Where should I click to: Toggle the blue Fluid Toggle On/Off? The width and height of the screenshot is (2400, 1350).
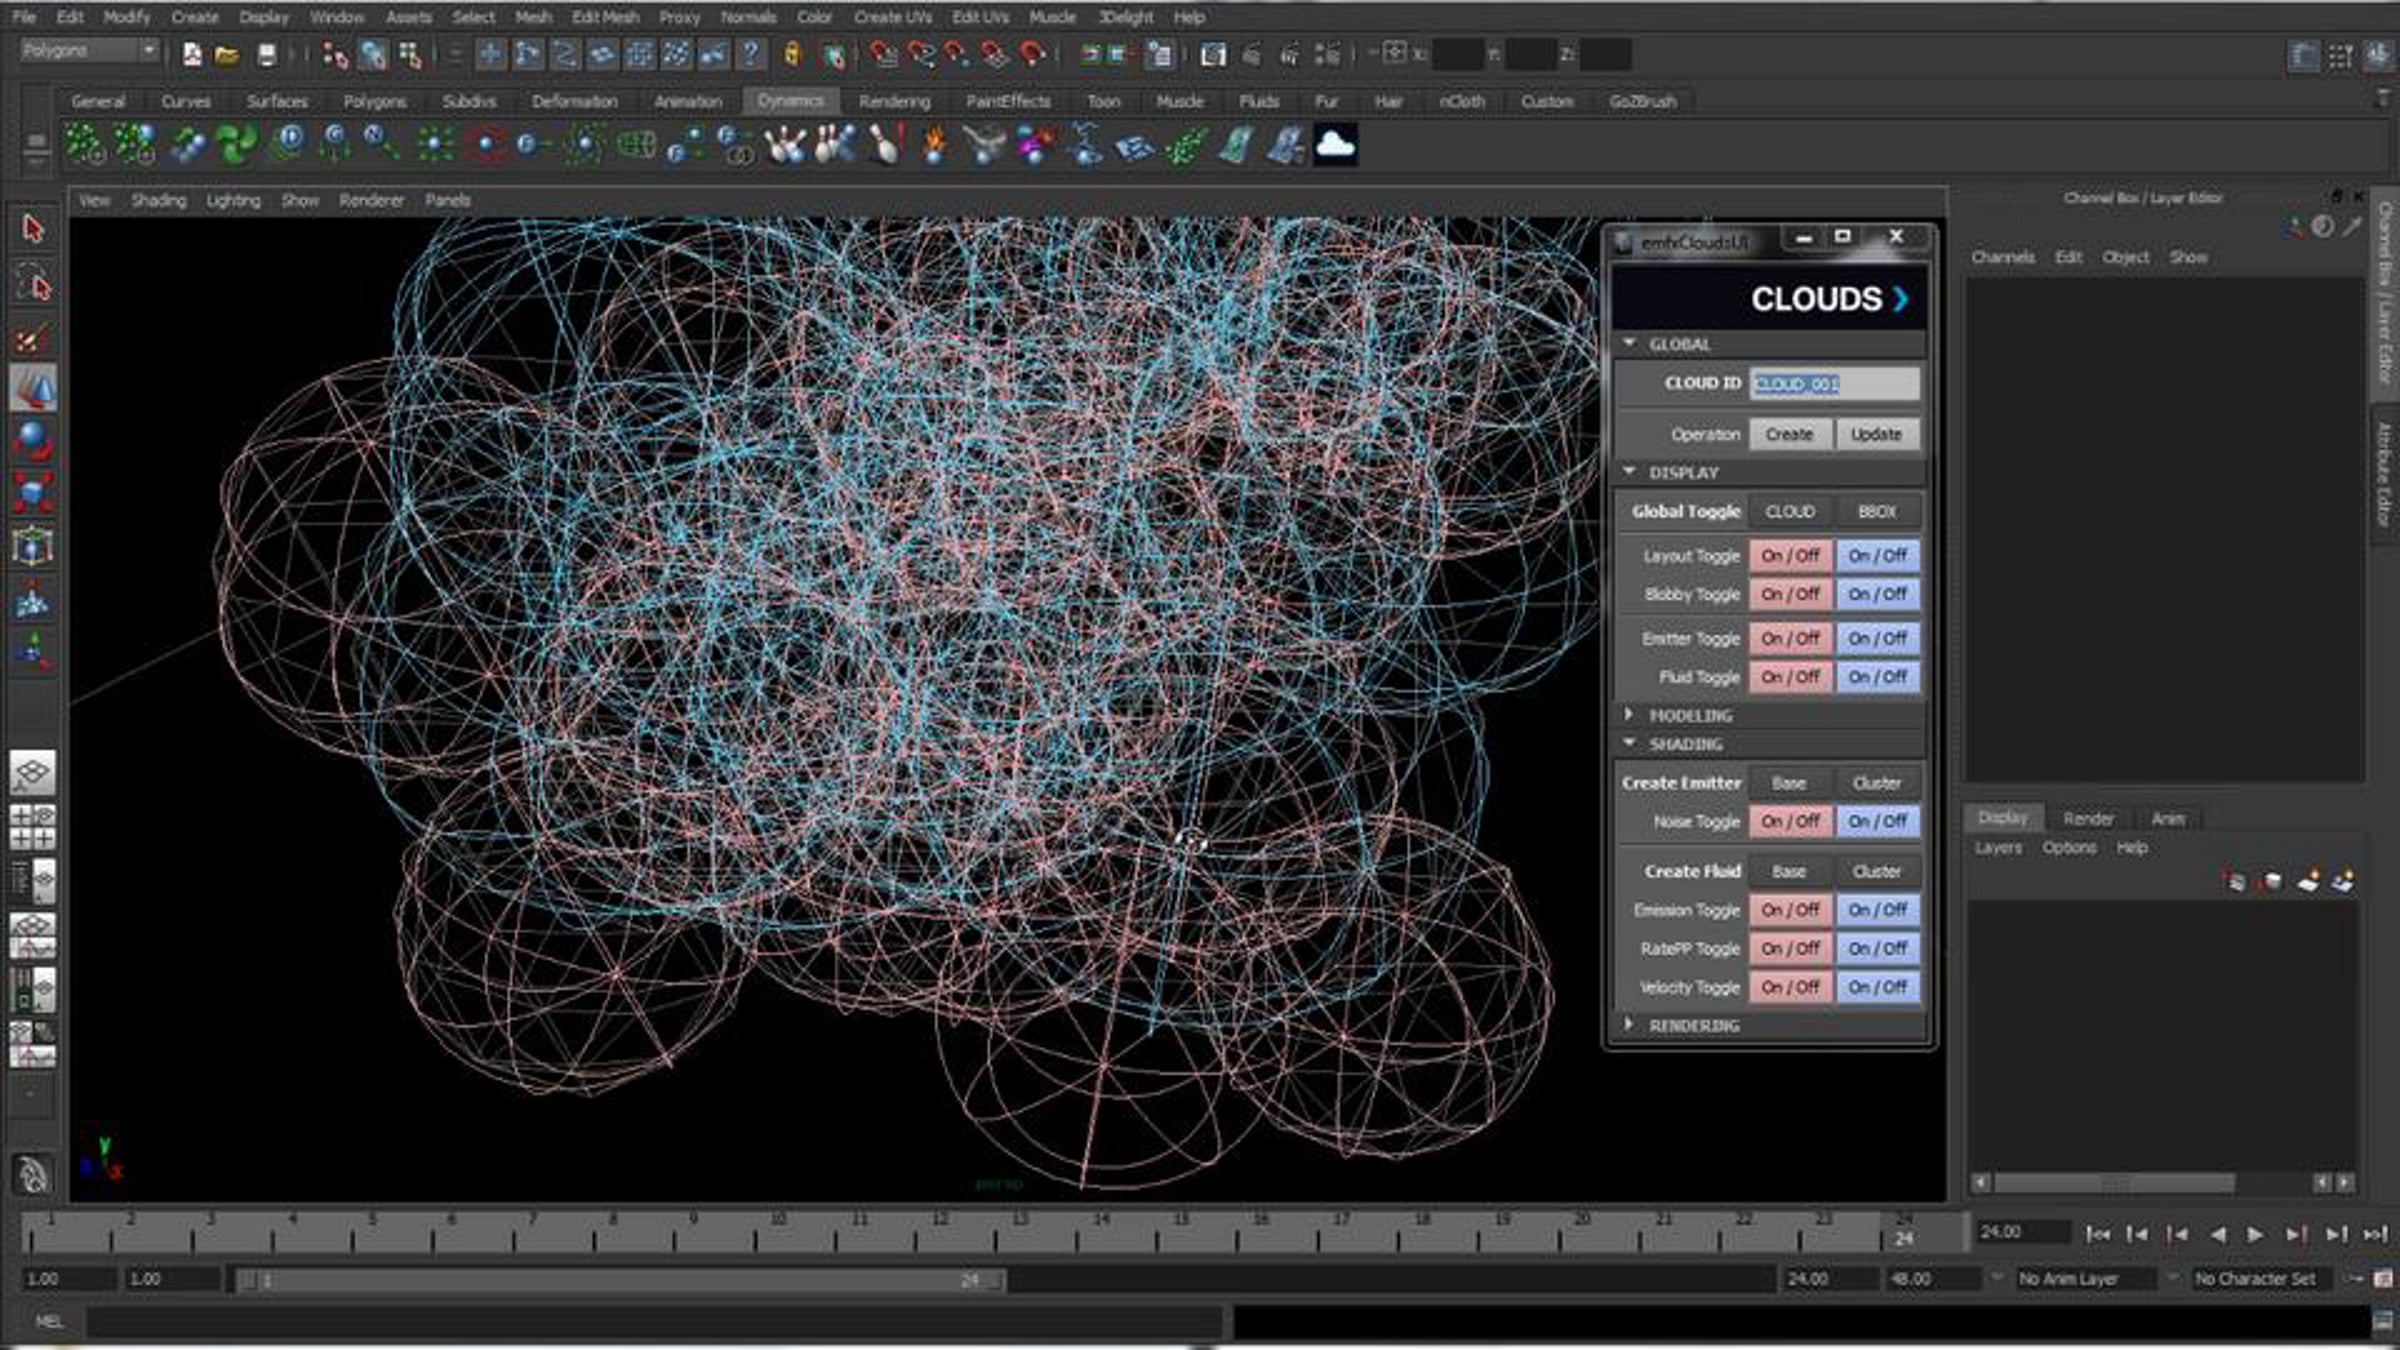[1877, 677]
